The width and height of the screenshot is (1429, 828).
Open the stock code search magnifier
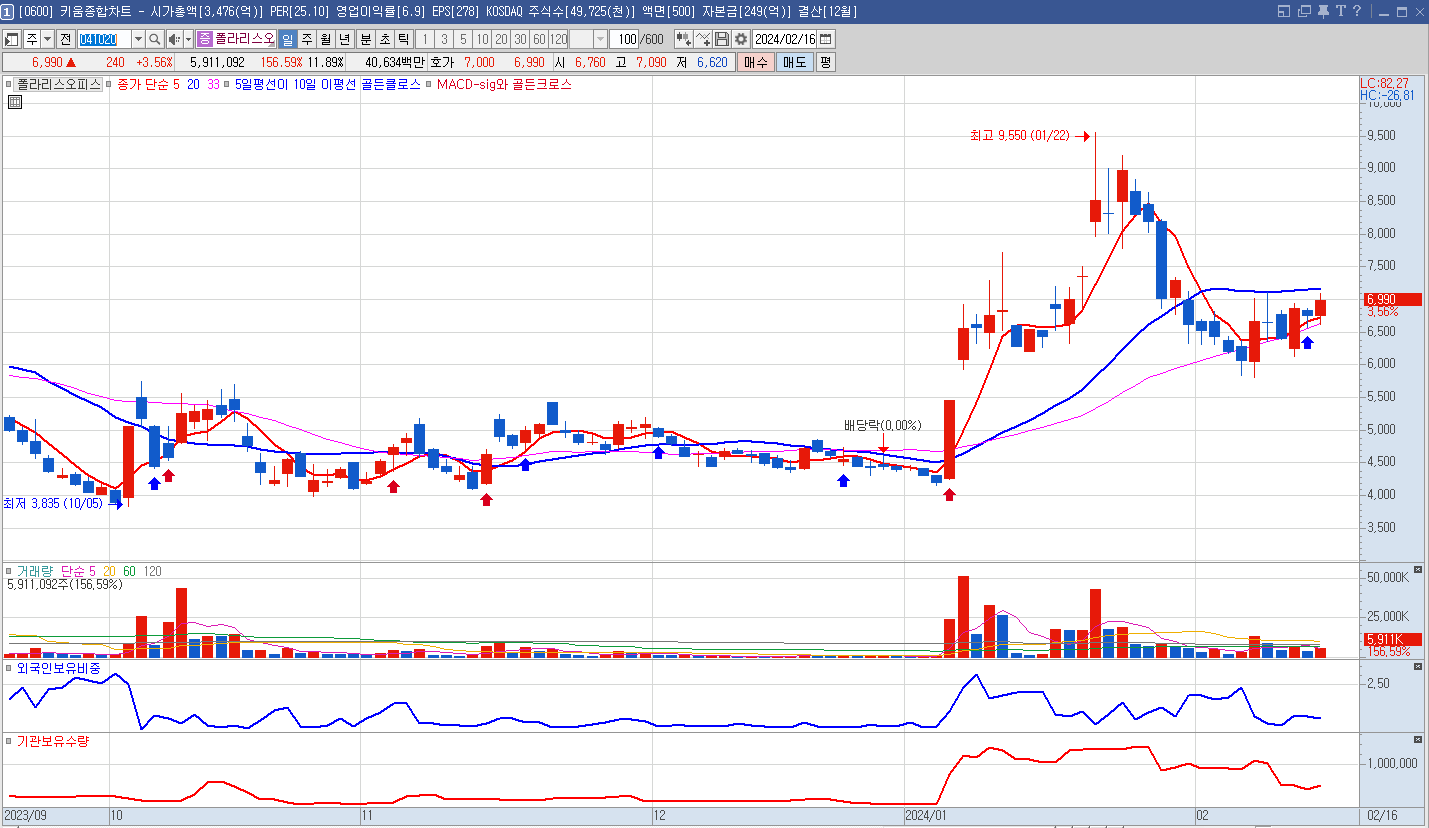click(155, 39)
